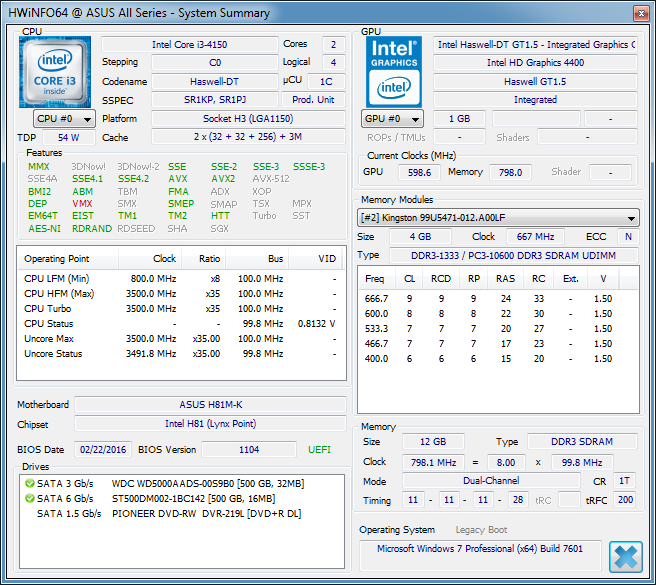
Task: Click the VID column header
Action: pyautogui.click(x=315, y=259)
